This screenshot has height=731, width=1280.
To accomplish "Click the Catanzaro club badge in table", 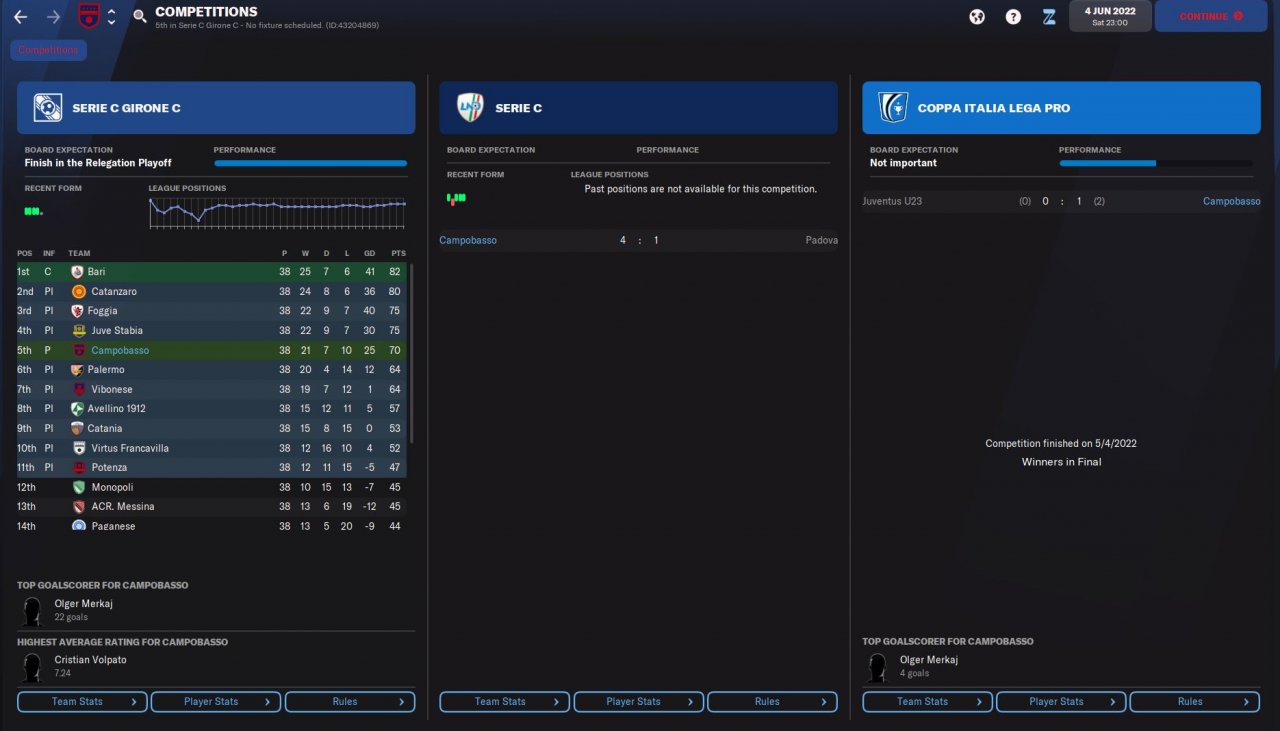I will 78,291.
